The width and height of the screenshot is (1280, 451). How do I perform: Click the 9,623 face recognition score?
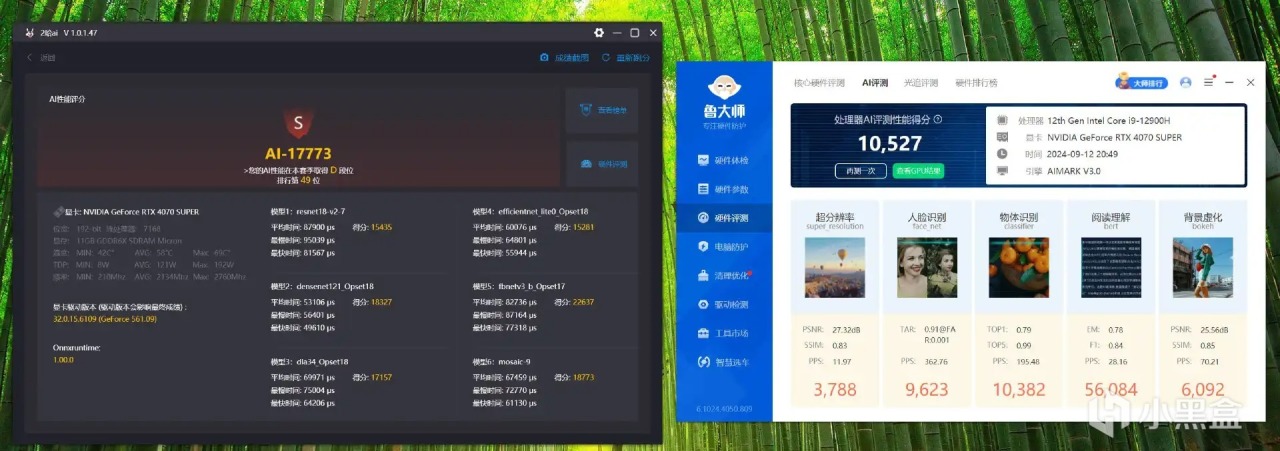927,391
